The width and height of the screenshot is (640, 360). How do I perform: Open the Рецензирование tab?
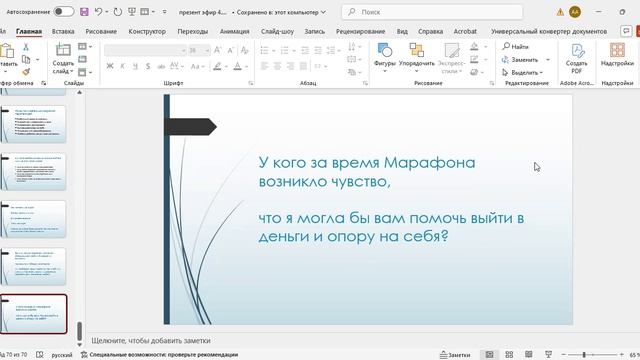pyautogui.click(x=360, y=31)
